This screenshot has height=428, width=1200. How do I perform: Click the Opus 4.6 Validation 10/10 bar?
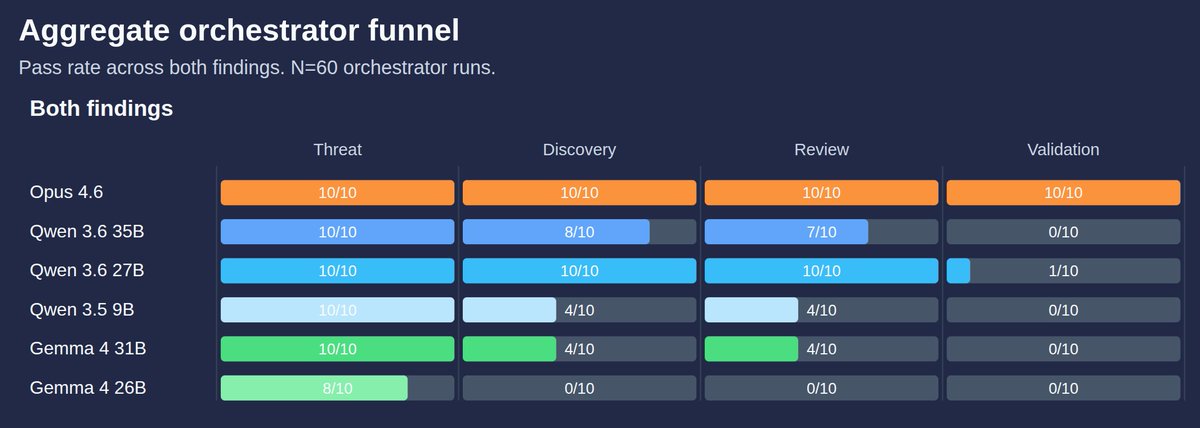click(1063, 193)
